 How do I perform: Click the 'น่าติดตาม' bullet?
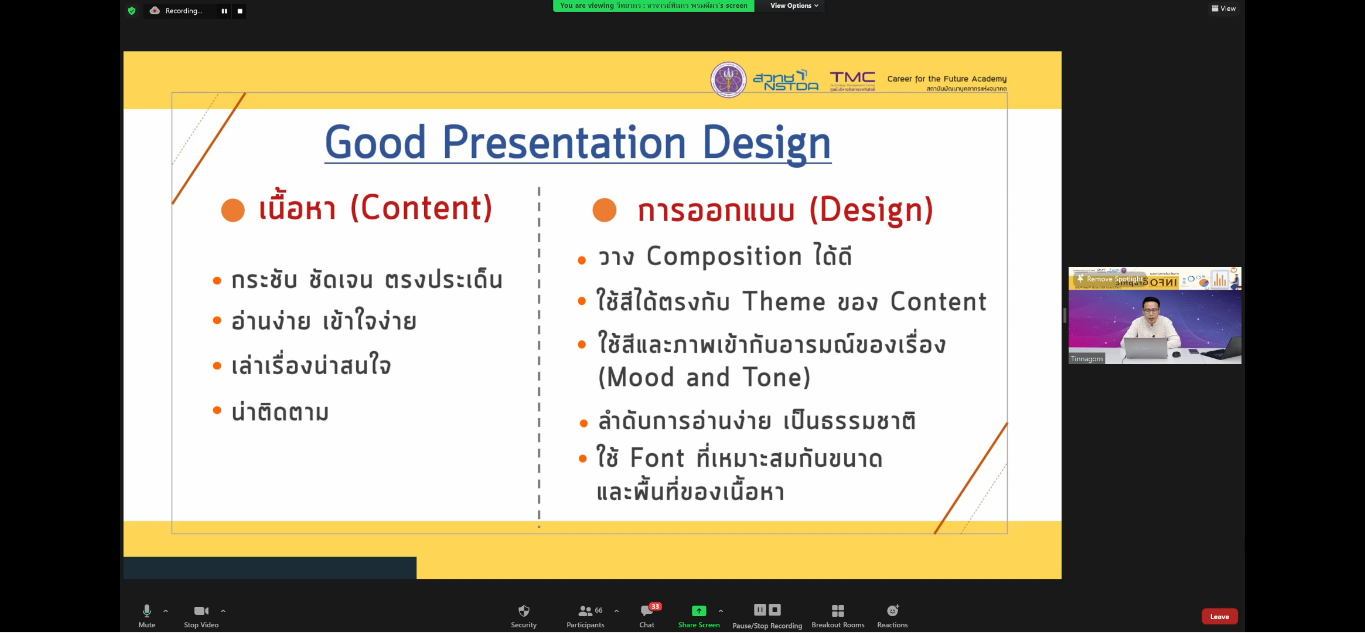[280, 412]
